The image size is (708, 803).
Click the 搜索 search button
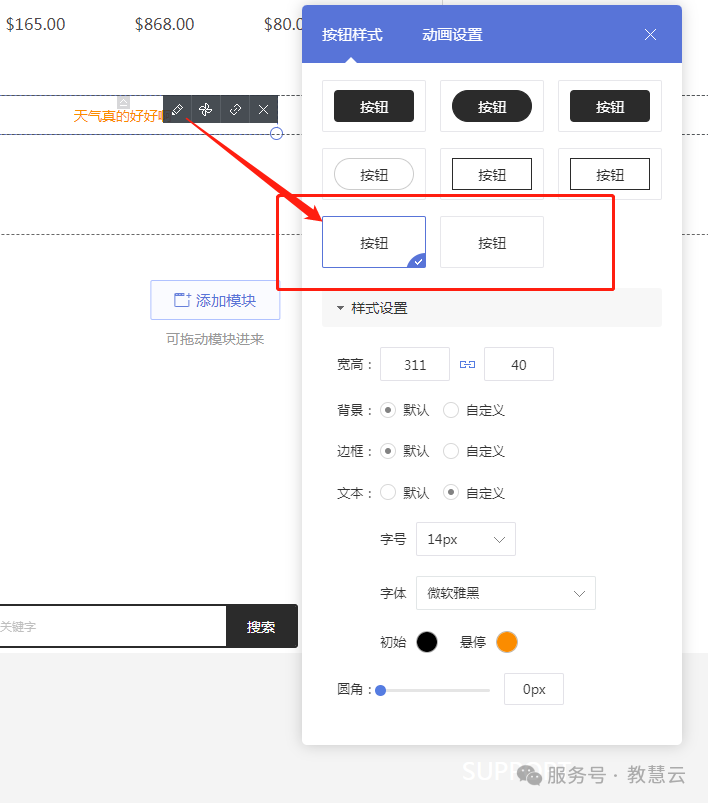tap(261, 627)
